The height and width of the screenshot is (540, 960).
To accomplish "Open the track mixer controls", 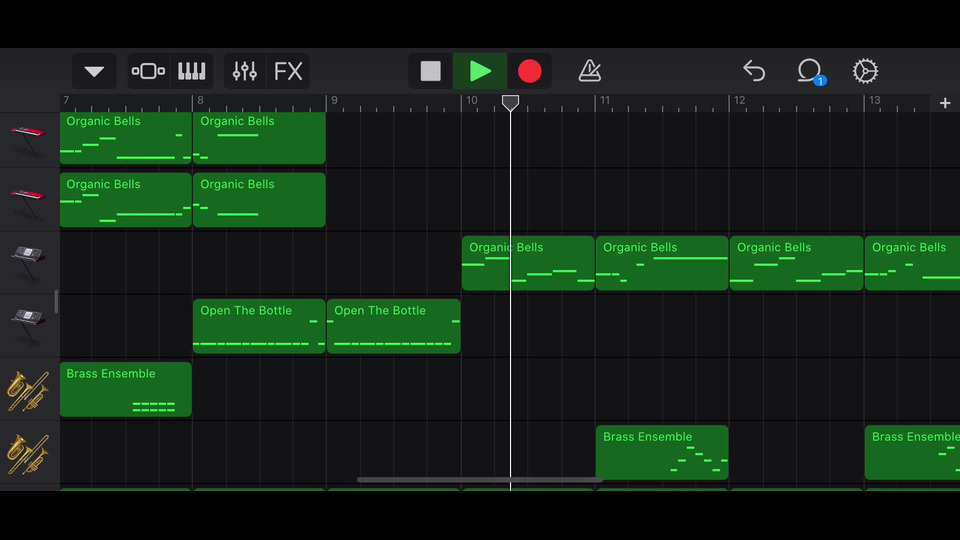I will pyautogui.click(x=245, y=71).
